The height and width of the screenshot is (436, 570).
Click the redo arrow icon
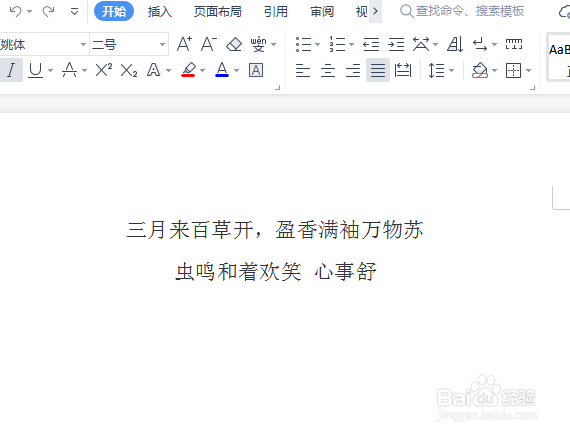(x=48, y=12)
